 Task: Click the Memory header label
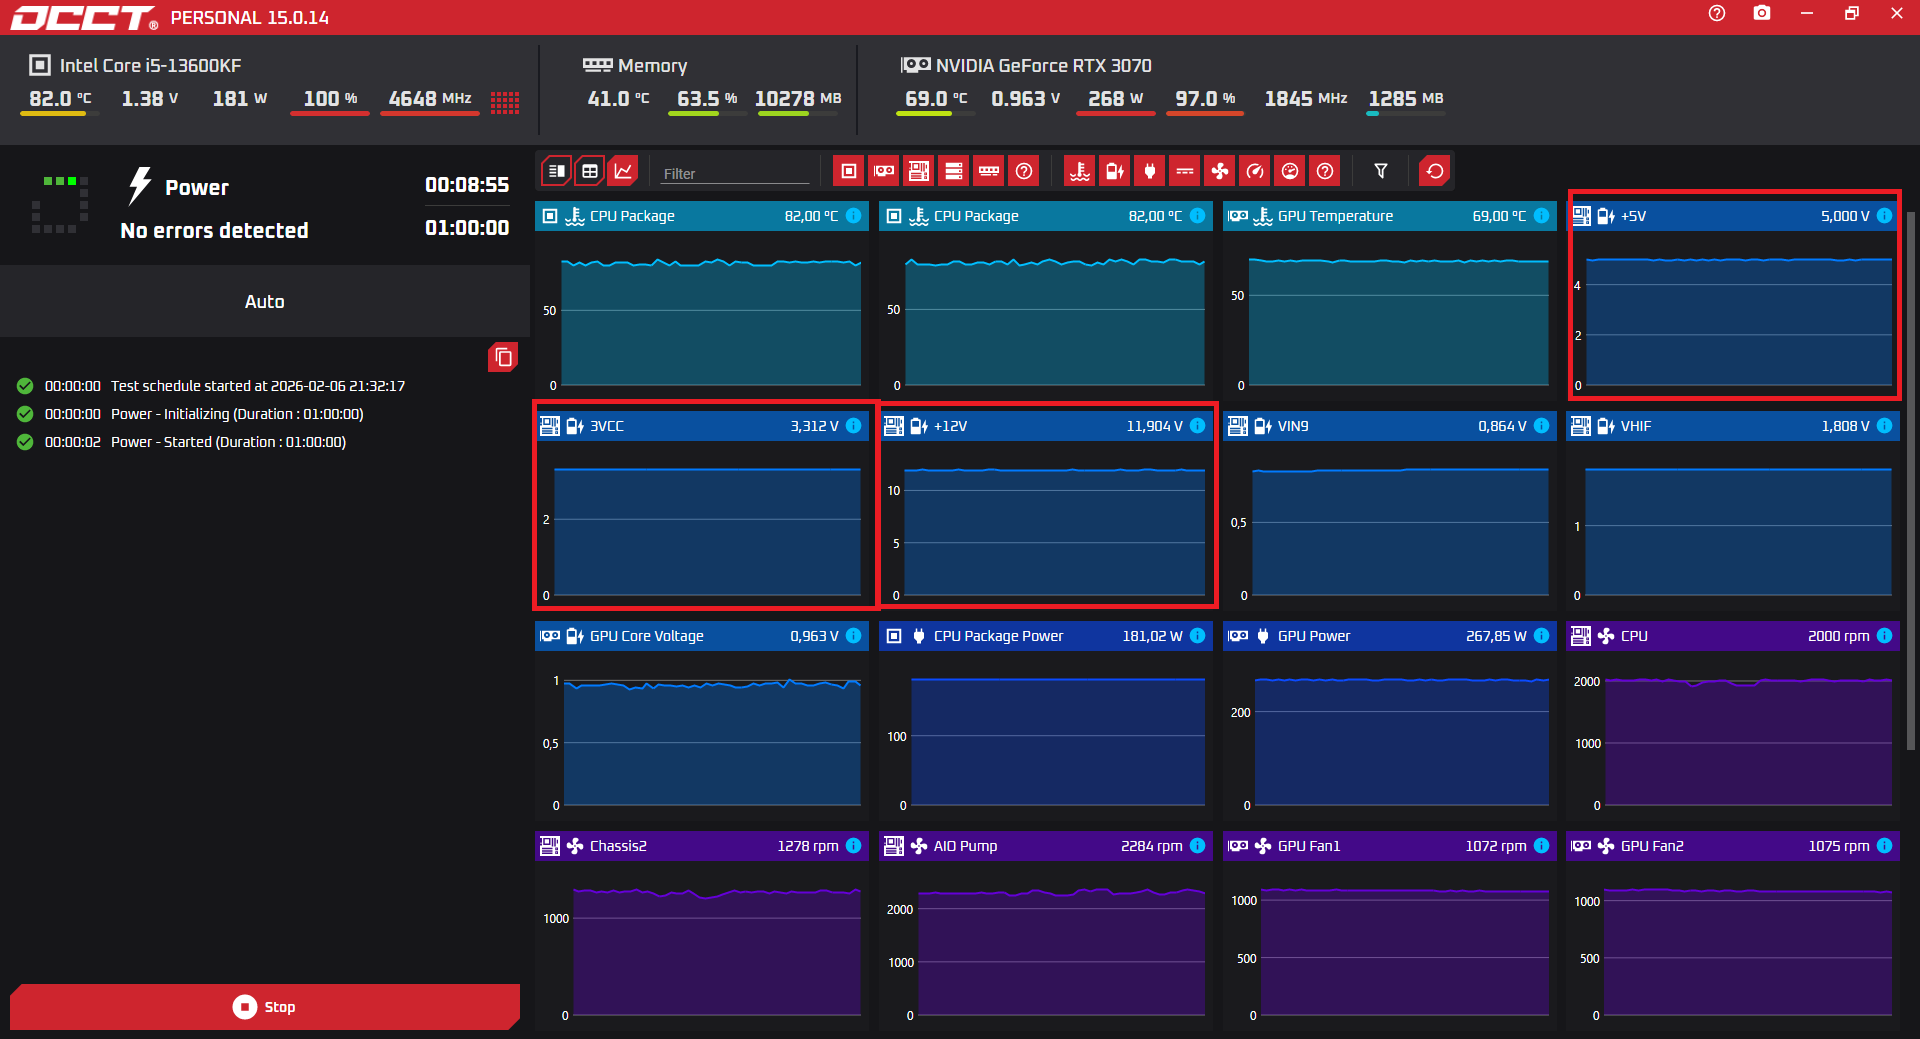coord(652,65)
